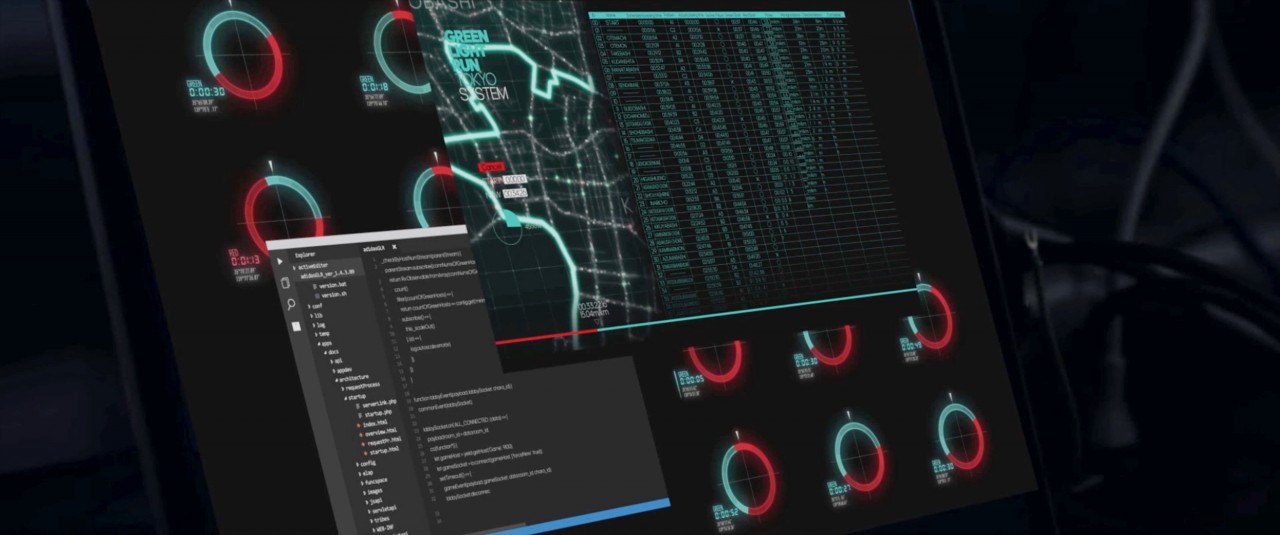The image size is (1280, 535).
Task: Expand the requestProcess folder
Action: tap(362, 385)
